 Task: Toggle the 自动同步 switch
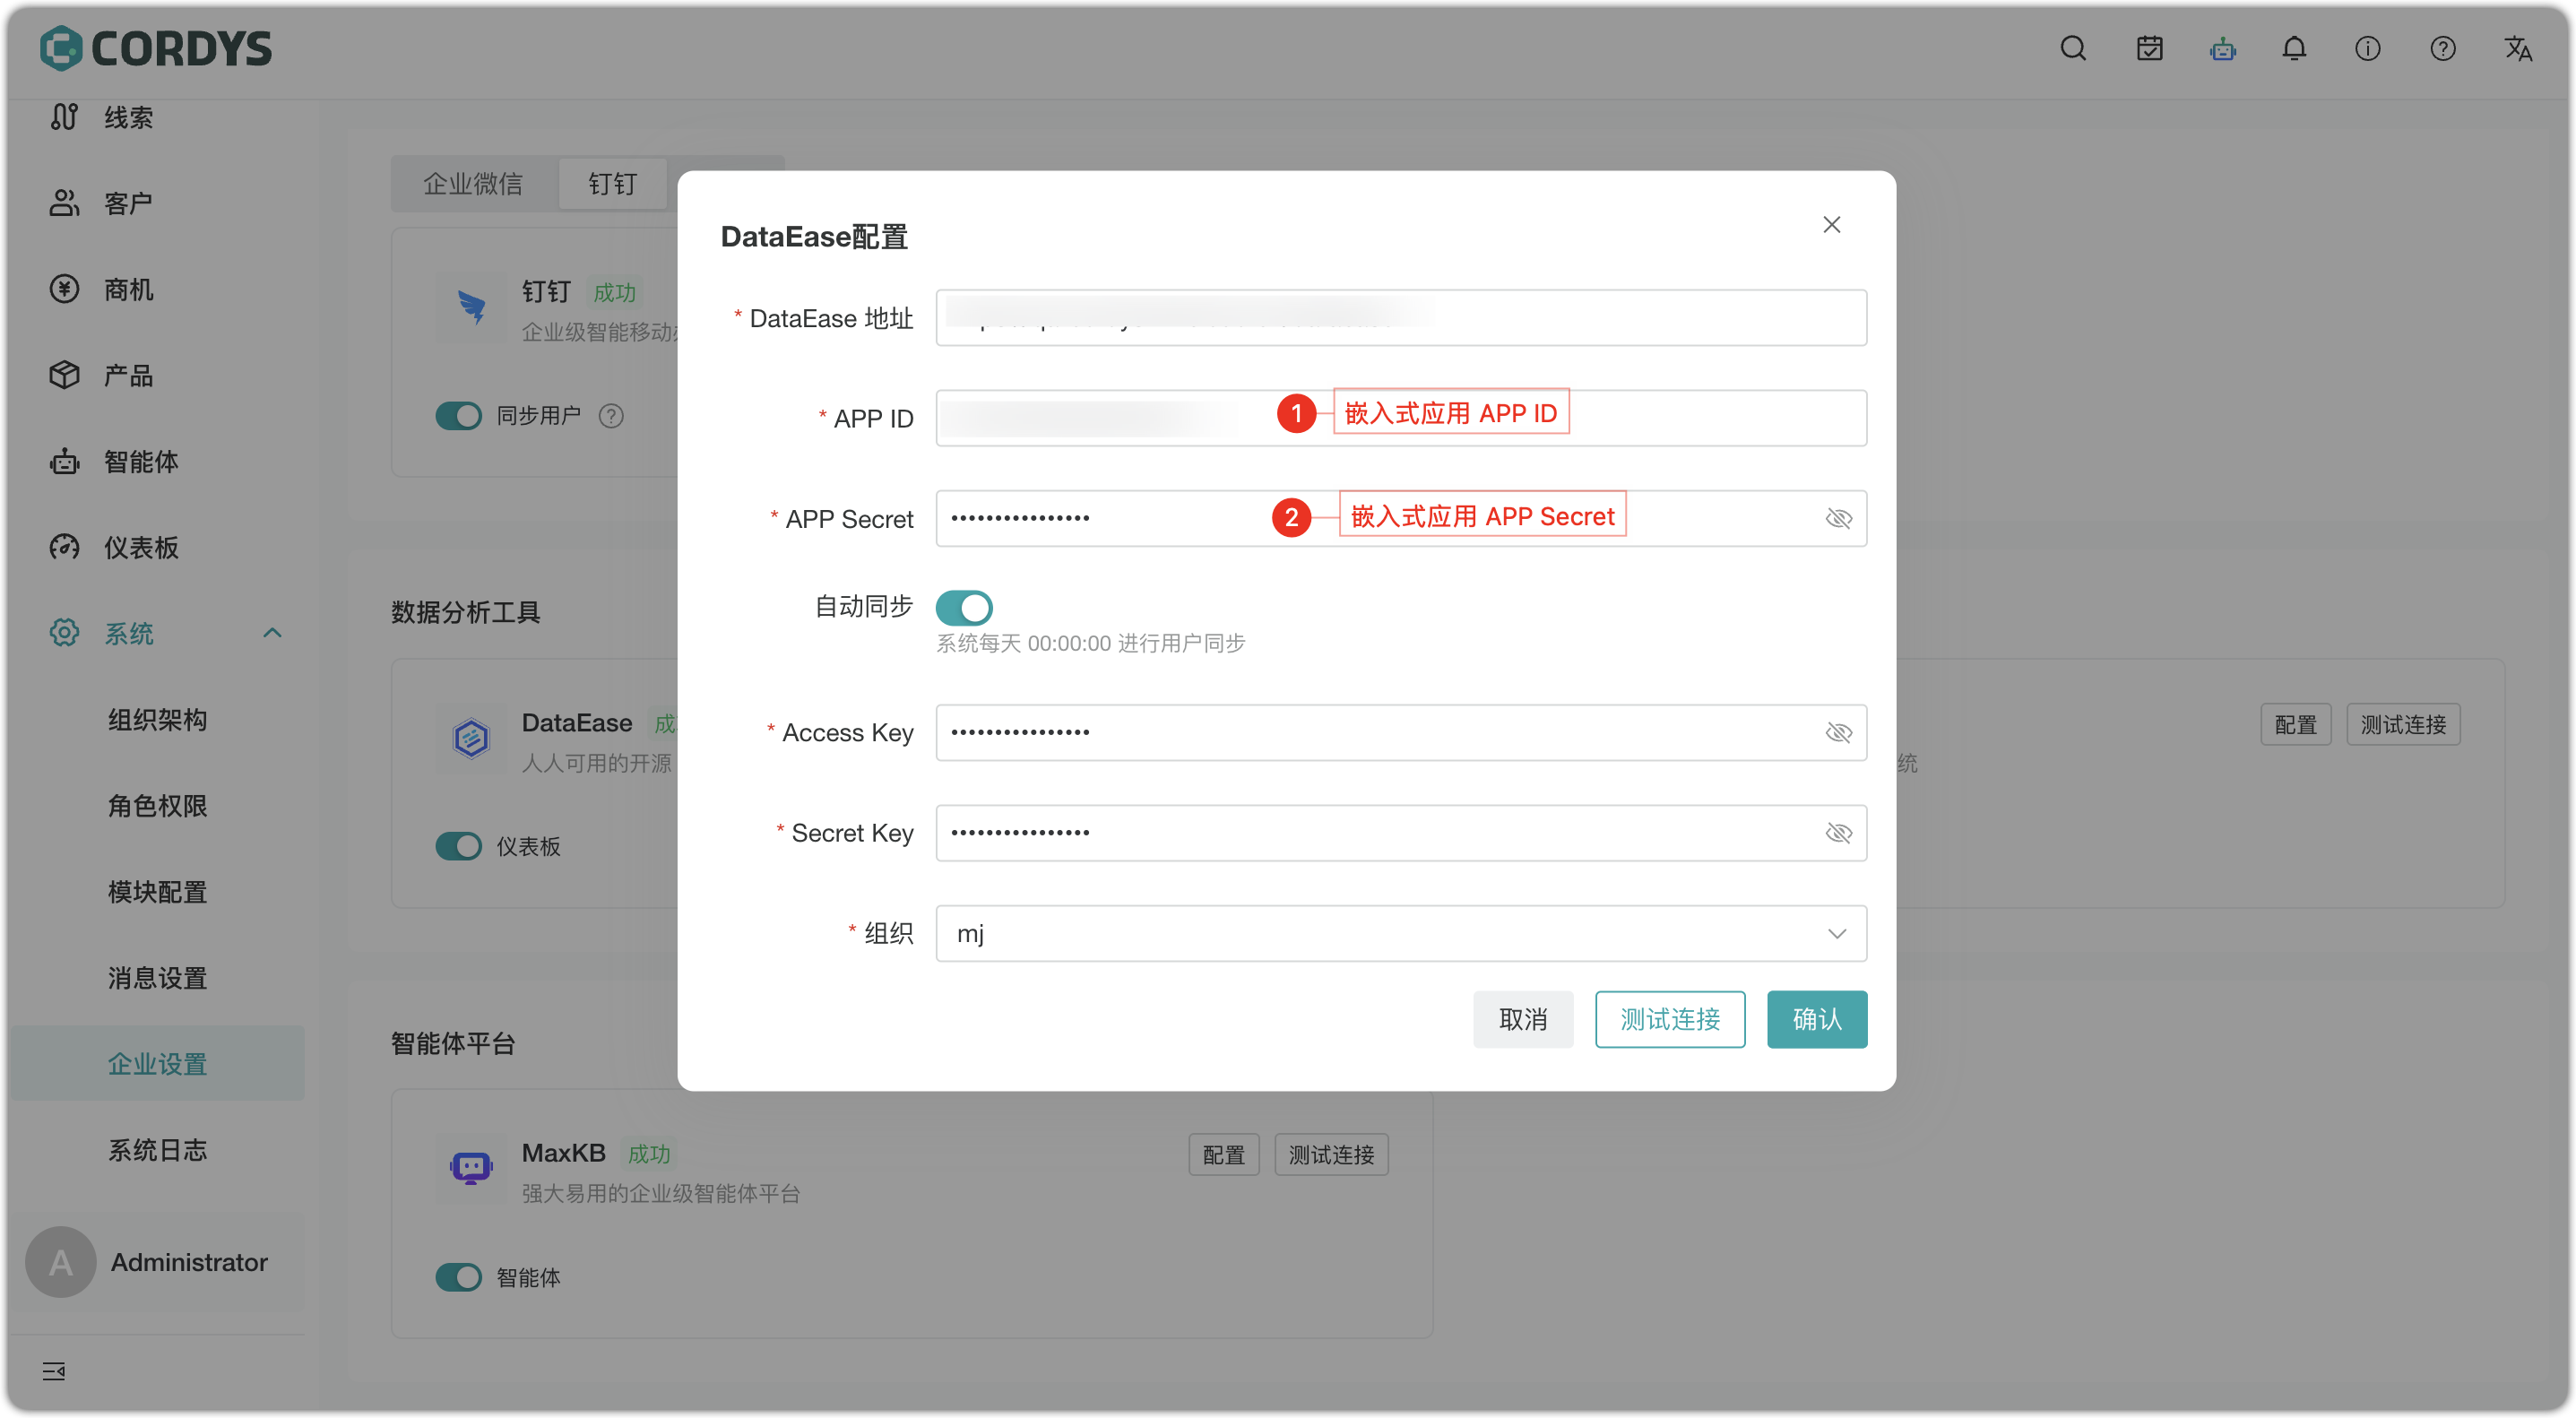point(964,607)
